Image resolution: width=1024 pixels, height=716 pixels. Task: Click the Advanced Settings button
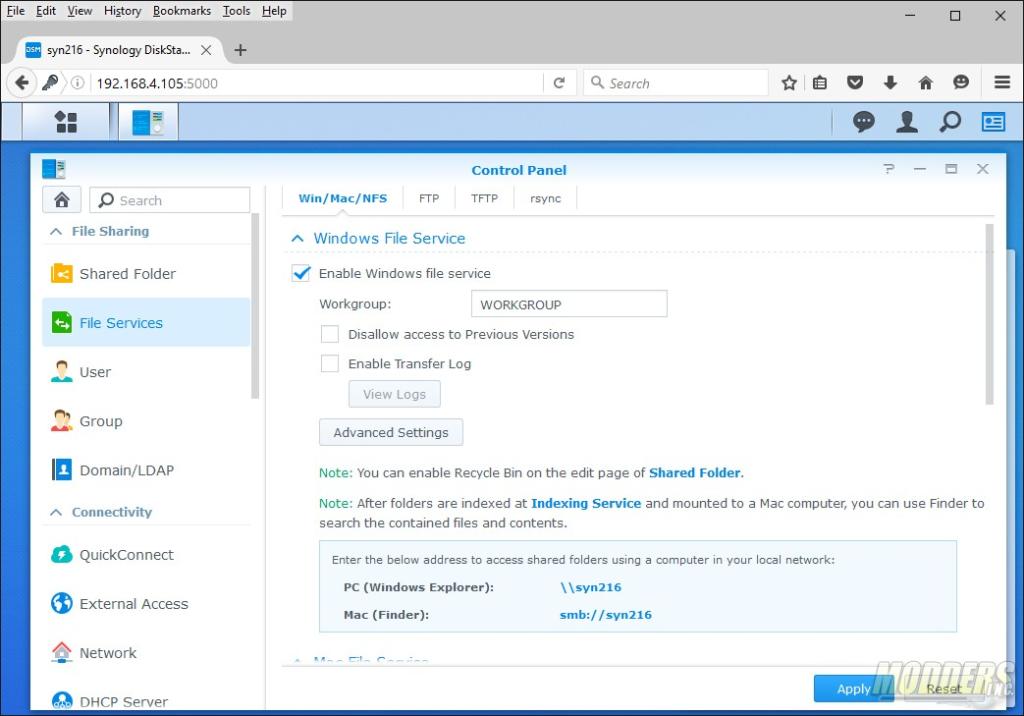tap(391, 433)
